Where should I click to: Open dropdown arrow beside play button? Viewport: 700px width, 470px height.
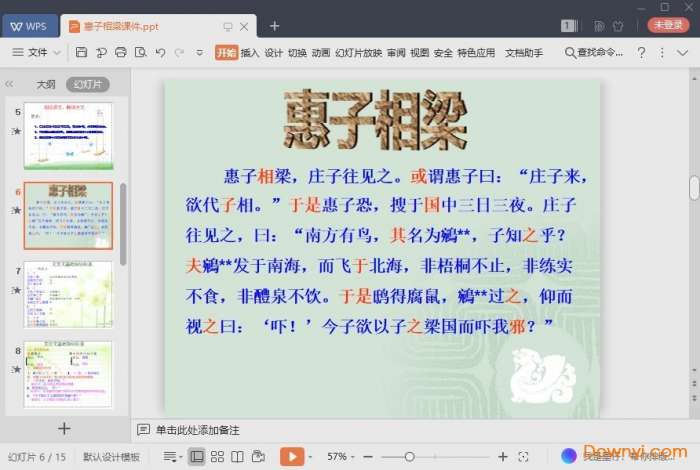[310, 457]
